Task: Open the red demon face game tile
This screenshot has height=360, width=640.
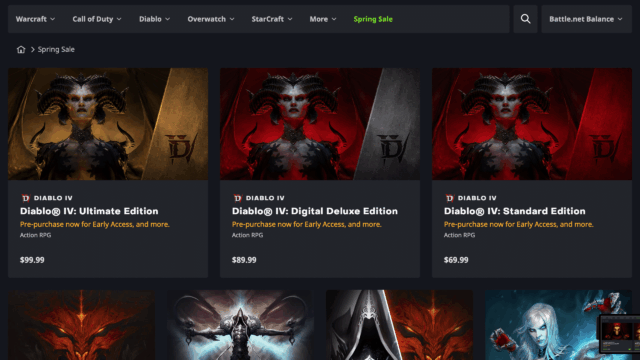Action: [x=81, y=325]
